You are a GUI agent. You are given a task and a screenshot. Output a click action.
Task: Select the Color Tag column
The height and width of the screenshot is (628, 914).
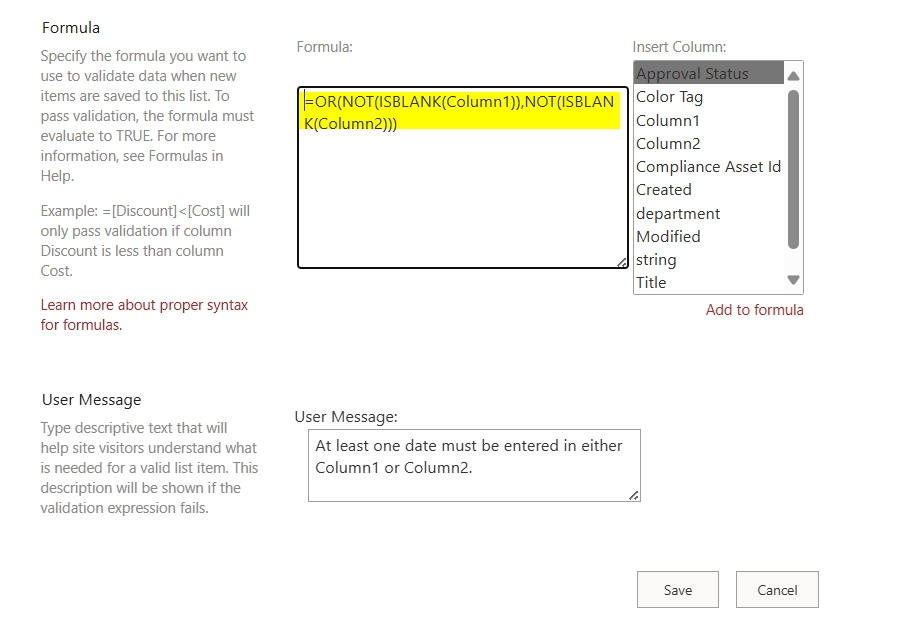click(x=667, y=97)
